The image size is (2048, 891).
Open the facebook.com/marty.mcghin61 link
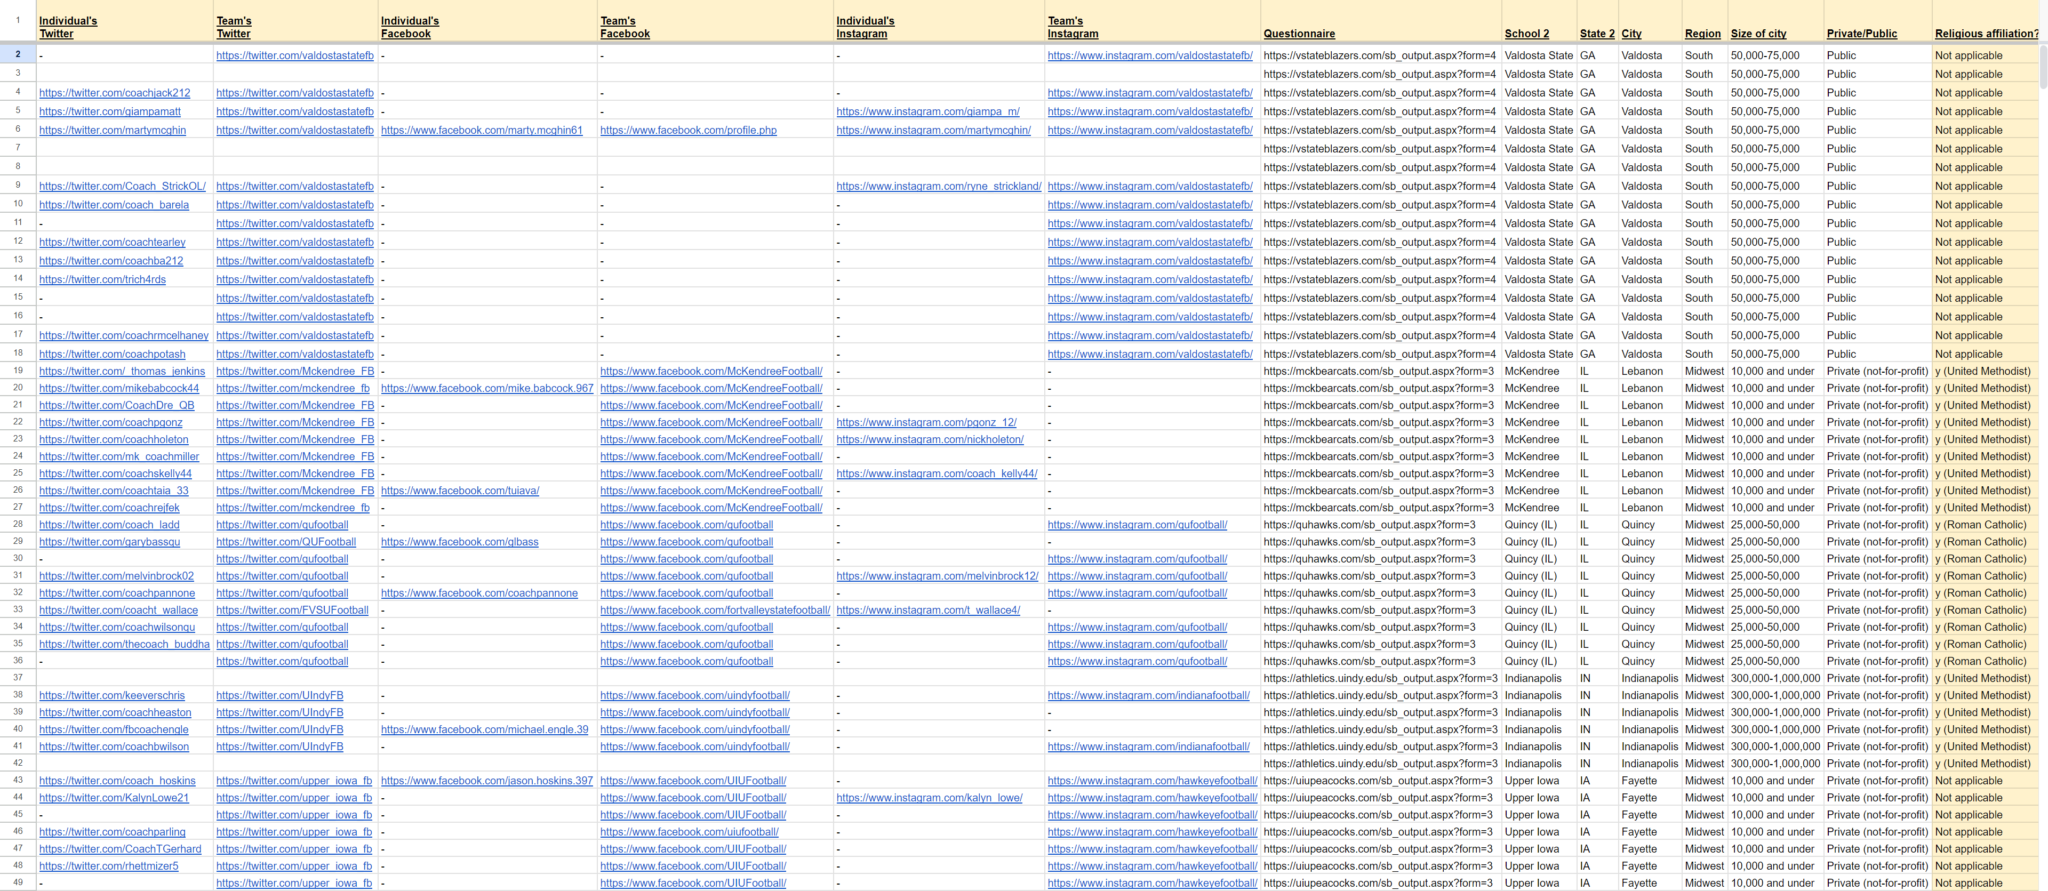482,130
